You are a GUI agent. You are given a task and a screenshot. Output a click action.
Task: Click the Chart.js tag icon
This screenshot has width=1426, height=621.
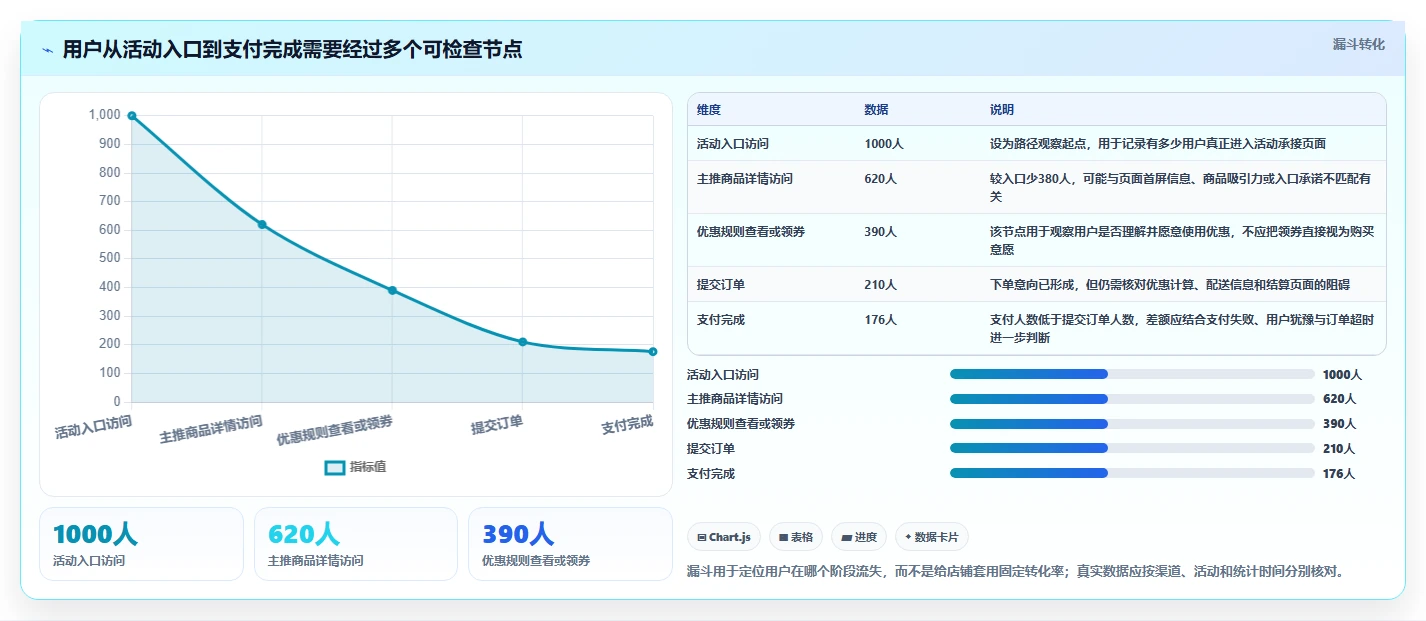tap(702, 538)
